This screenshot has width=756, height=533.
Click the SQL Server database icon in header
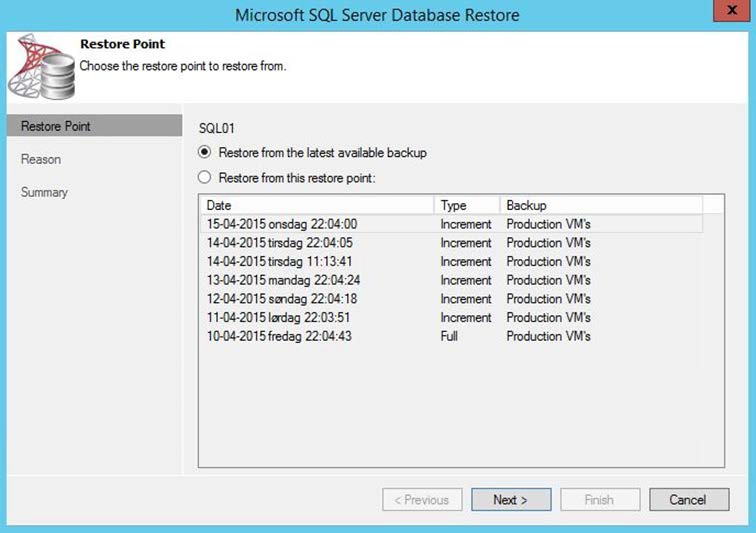pos(38,66)
